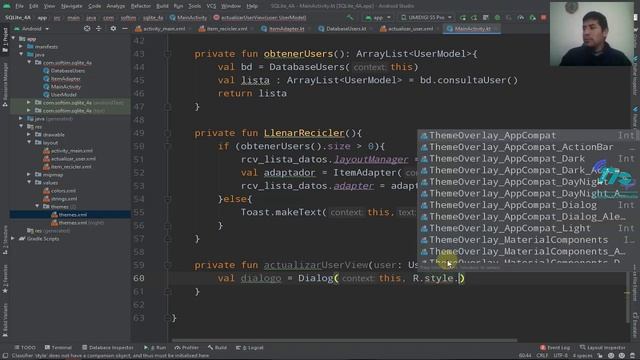Viewport: 640px width, 360px height.
Task: Click the horizontal scrollbar of the editor
Action: coord(344,340)
